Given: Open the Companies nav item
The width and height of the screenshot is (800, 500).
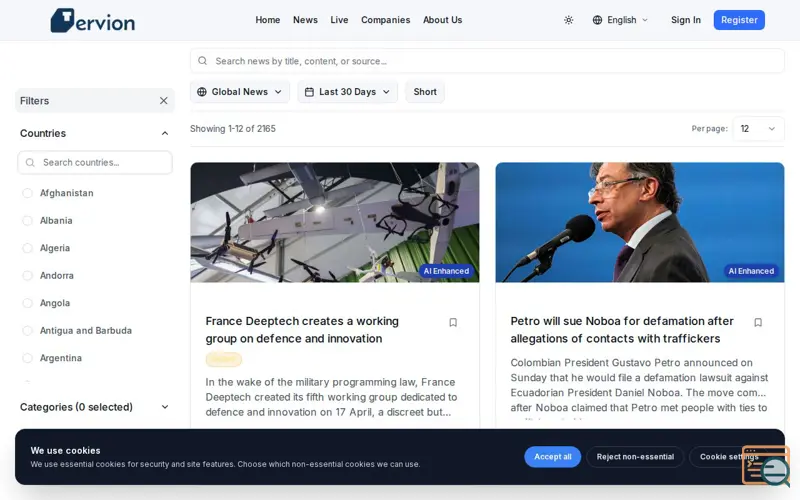Looking at the screenshot, I should click(386, 20).
